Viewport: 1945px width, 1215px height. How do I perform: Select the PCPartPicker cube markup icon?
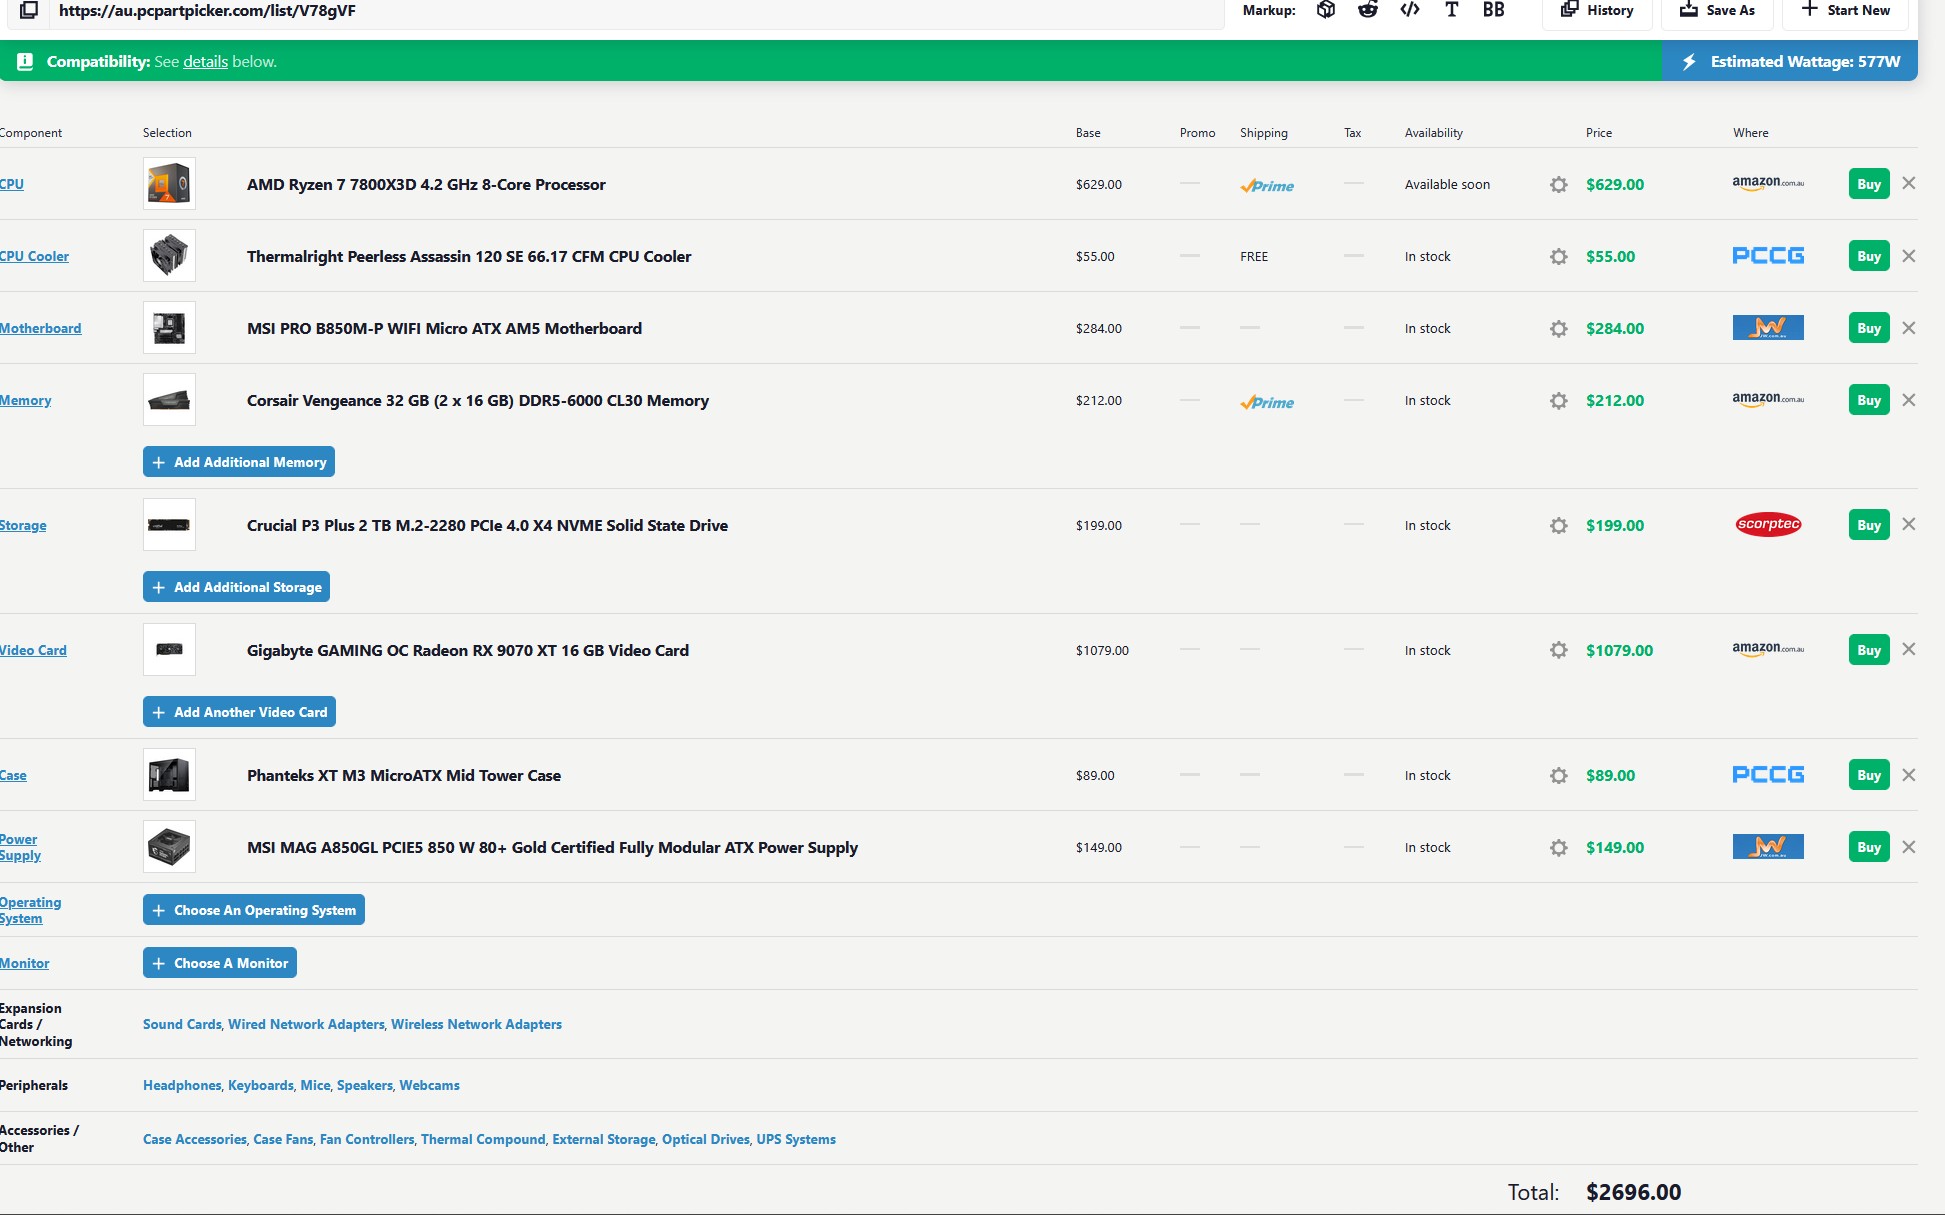pos(1326,10)
